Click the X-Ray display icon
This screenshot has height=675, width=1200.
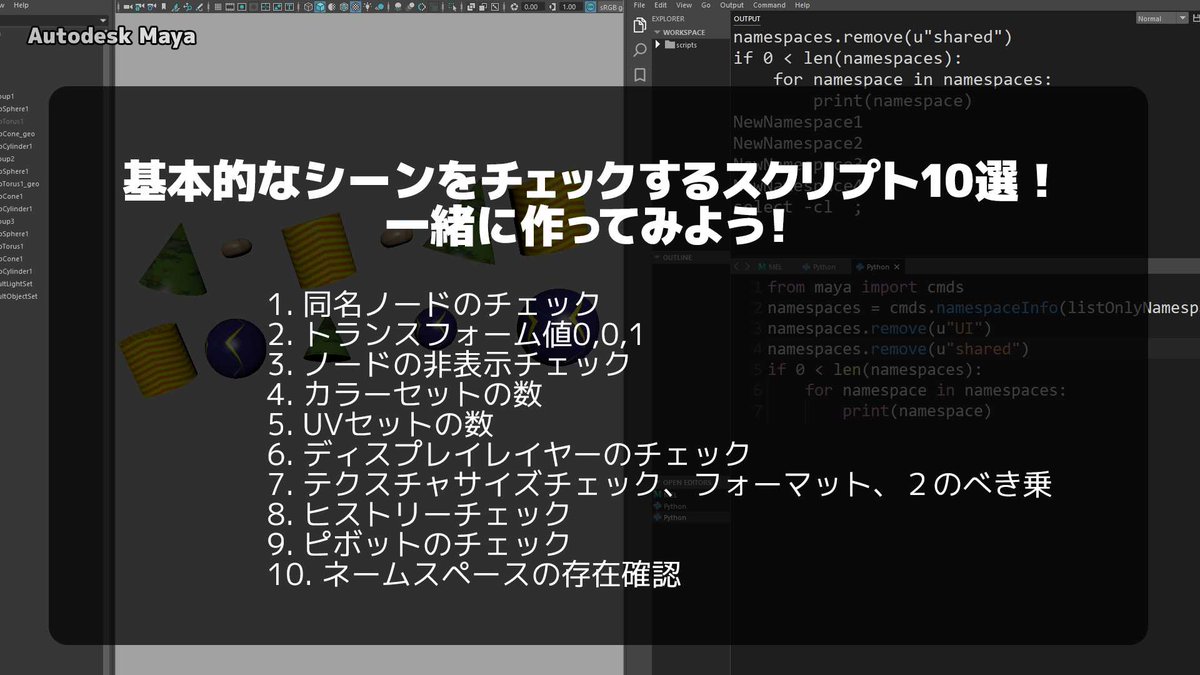471,7
